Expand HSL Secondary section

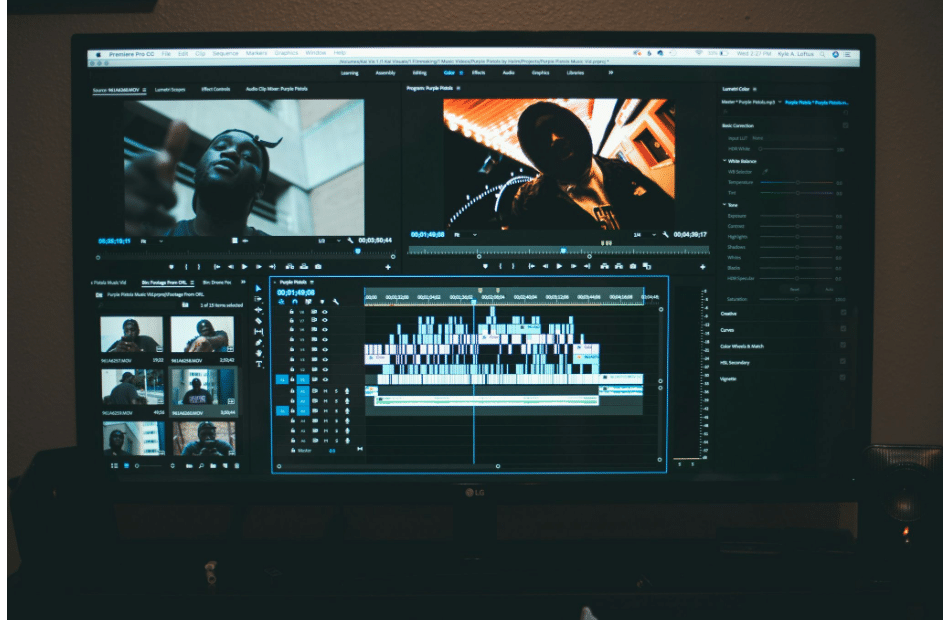point(735,362)
